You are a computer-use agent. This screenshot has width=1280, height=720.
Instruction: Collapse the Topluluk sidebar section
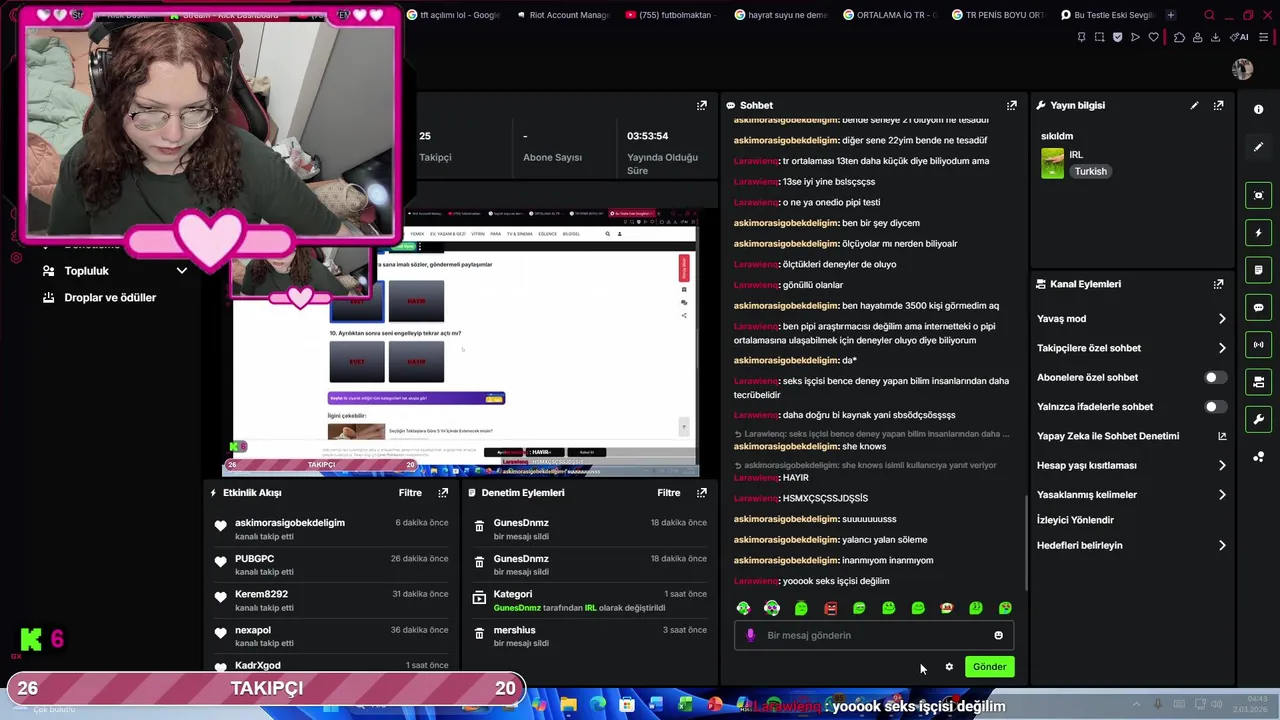[181, 271]
